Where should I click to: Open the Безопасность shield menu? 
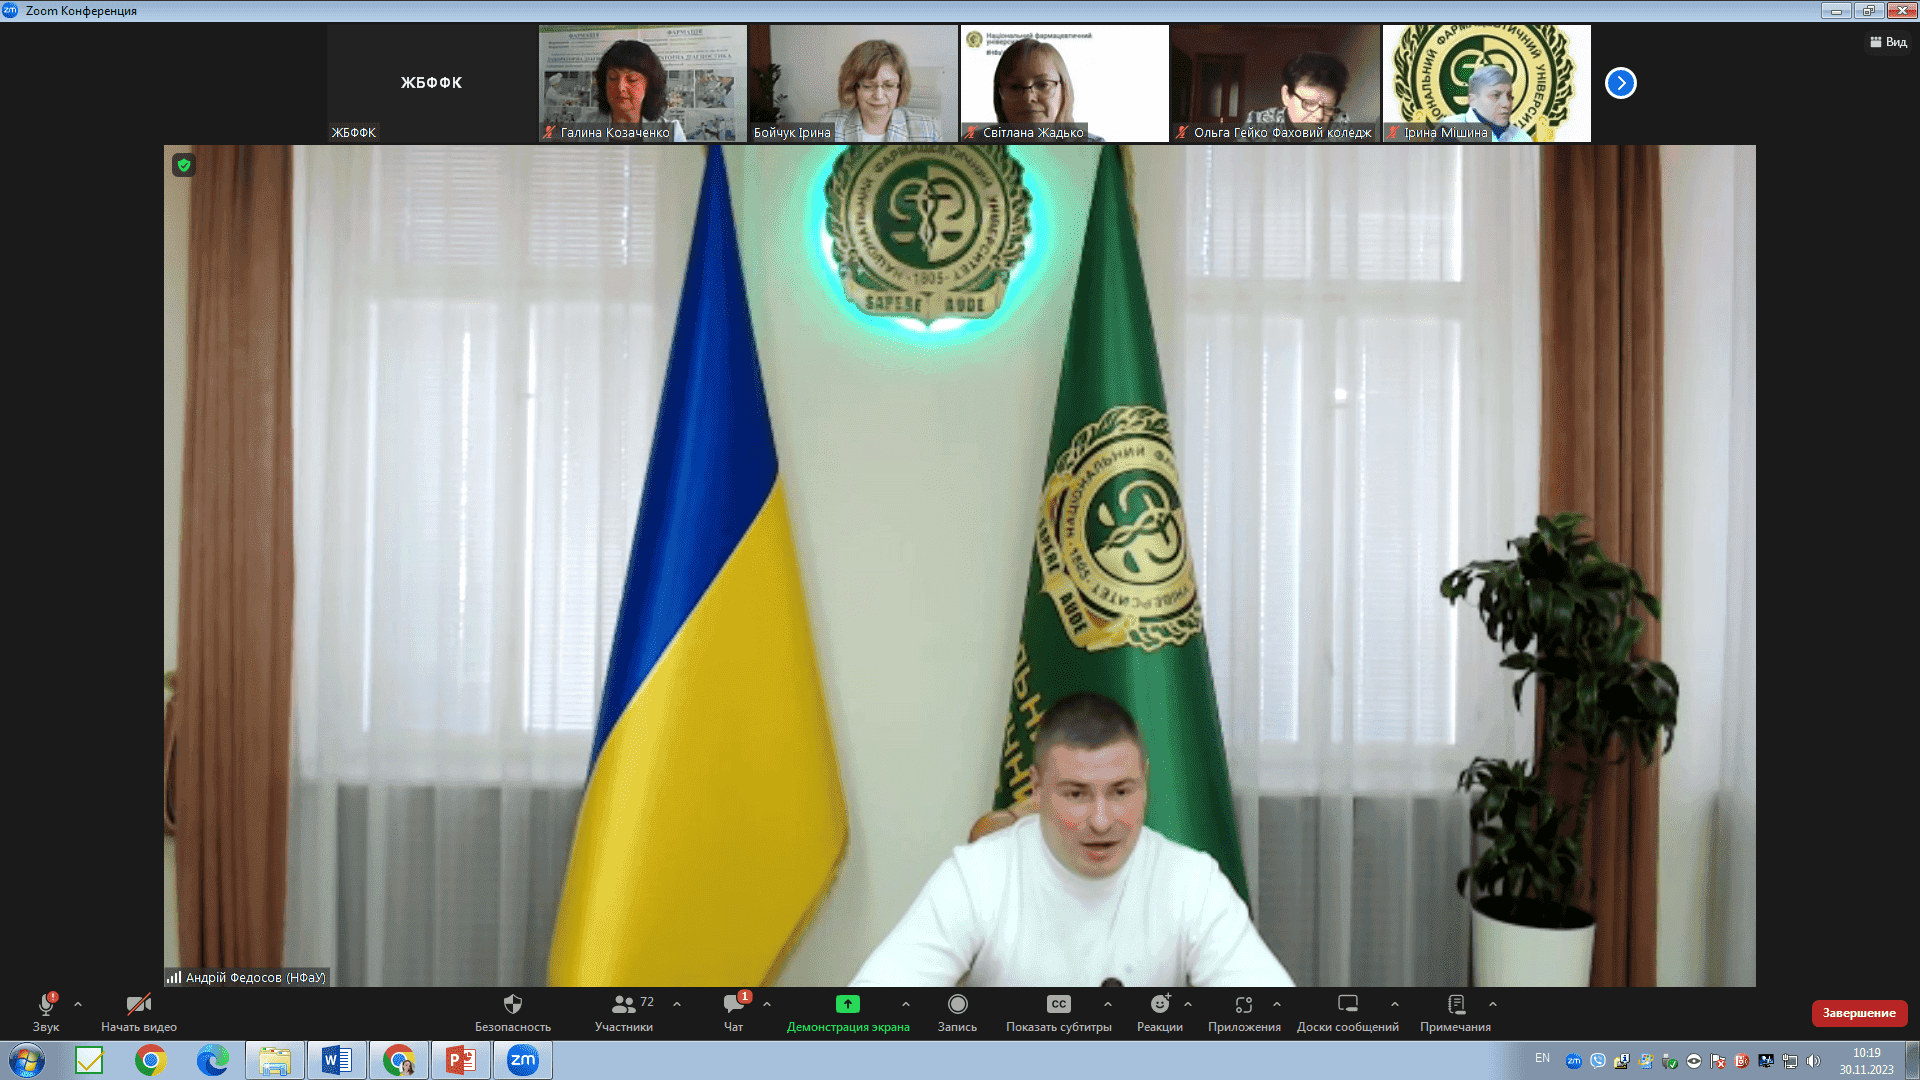coord(513,1012)
